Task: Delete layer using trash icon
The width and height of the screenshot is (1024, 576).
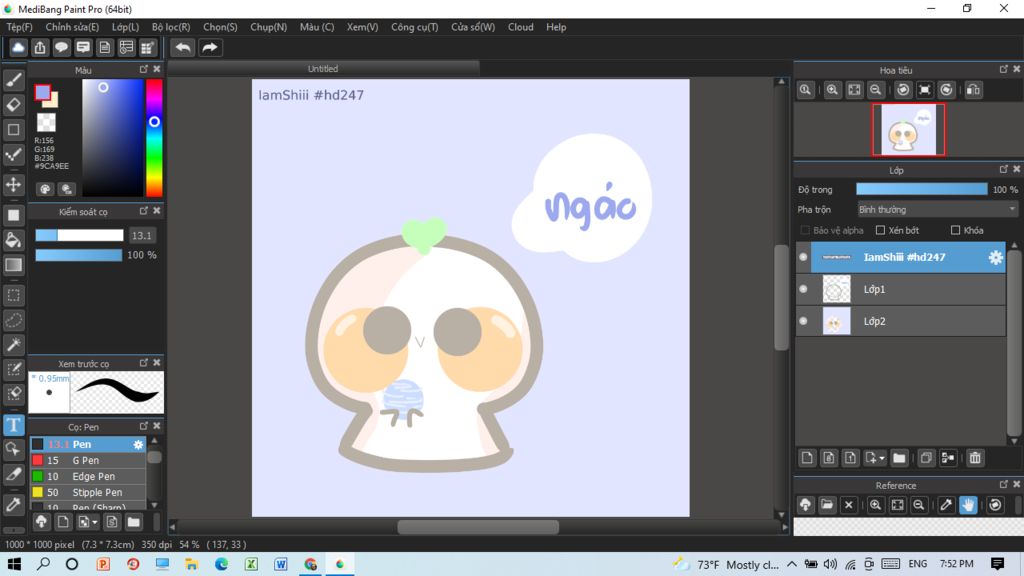Action: tap(975, 458)
